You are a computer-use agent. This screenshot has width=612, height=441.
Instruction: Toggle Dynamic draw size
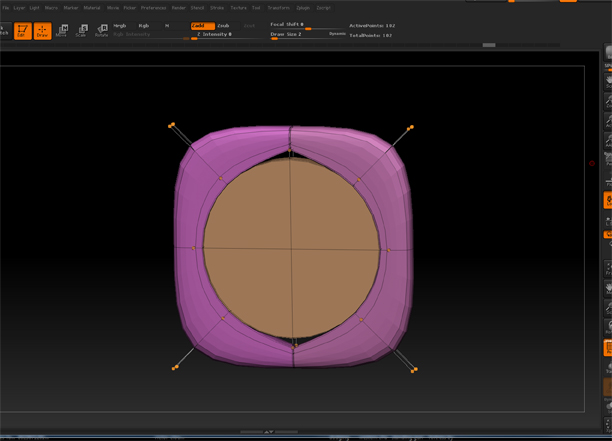(337, 34)
